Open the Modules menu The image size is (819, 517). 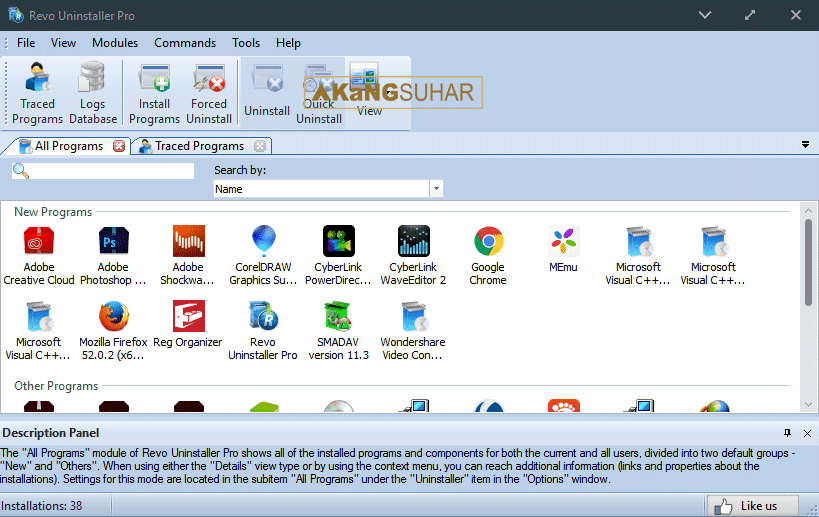click(x=115, y=43)
